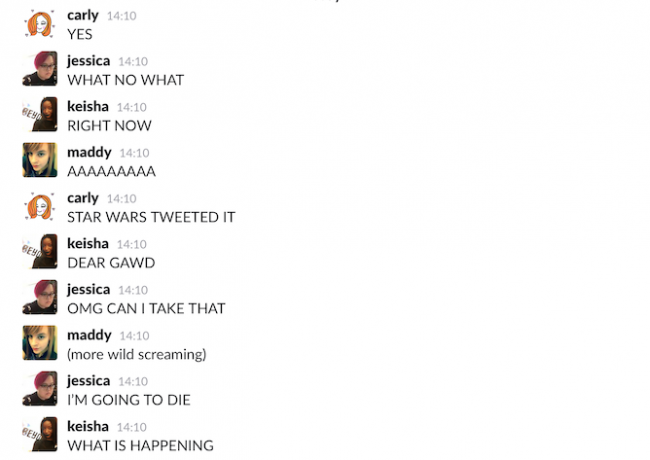Click the 14:10 timestamp on carly's YES message
The height and width of the screenshot is (460, 650).
coord(121,16)
